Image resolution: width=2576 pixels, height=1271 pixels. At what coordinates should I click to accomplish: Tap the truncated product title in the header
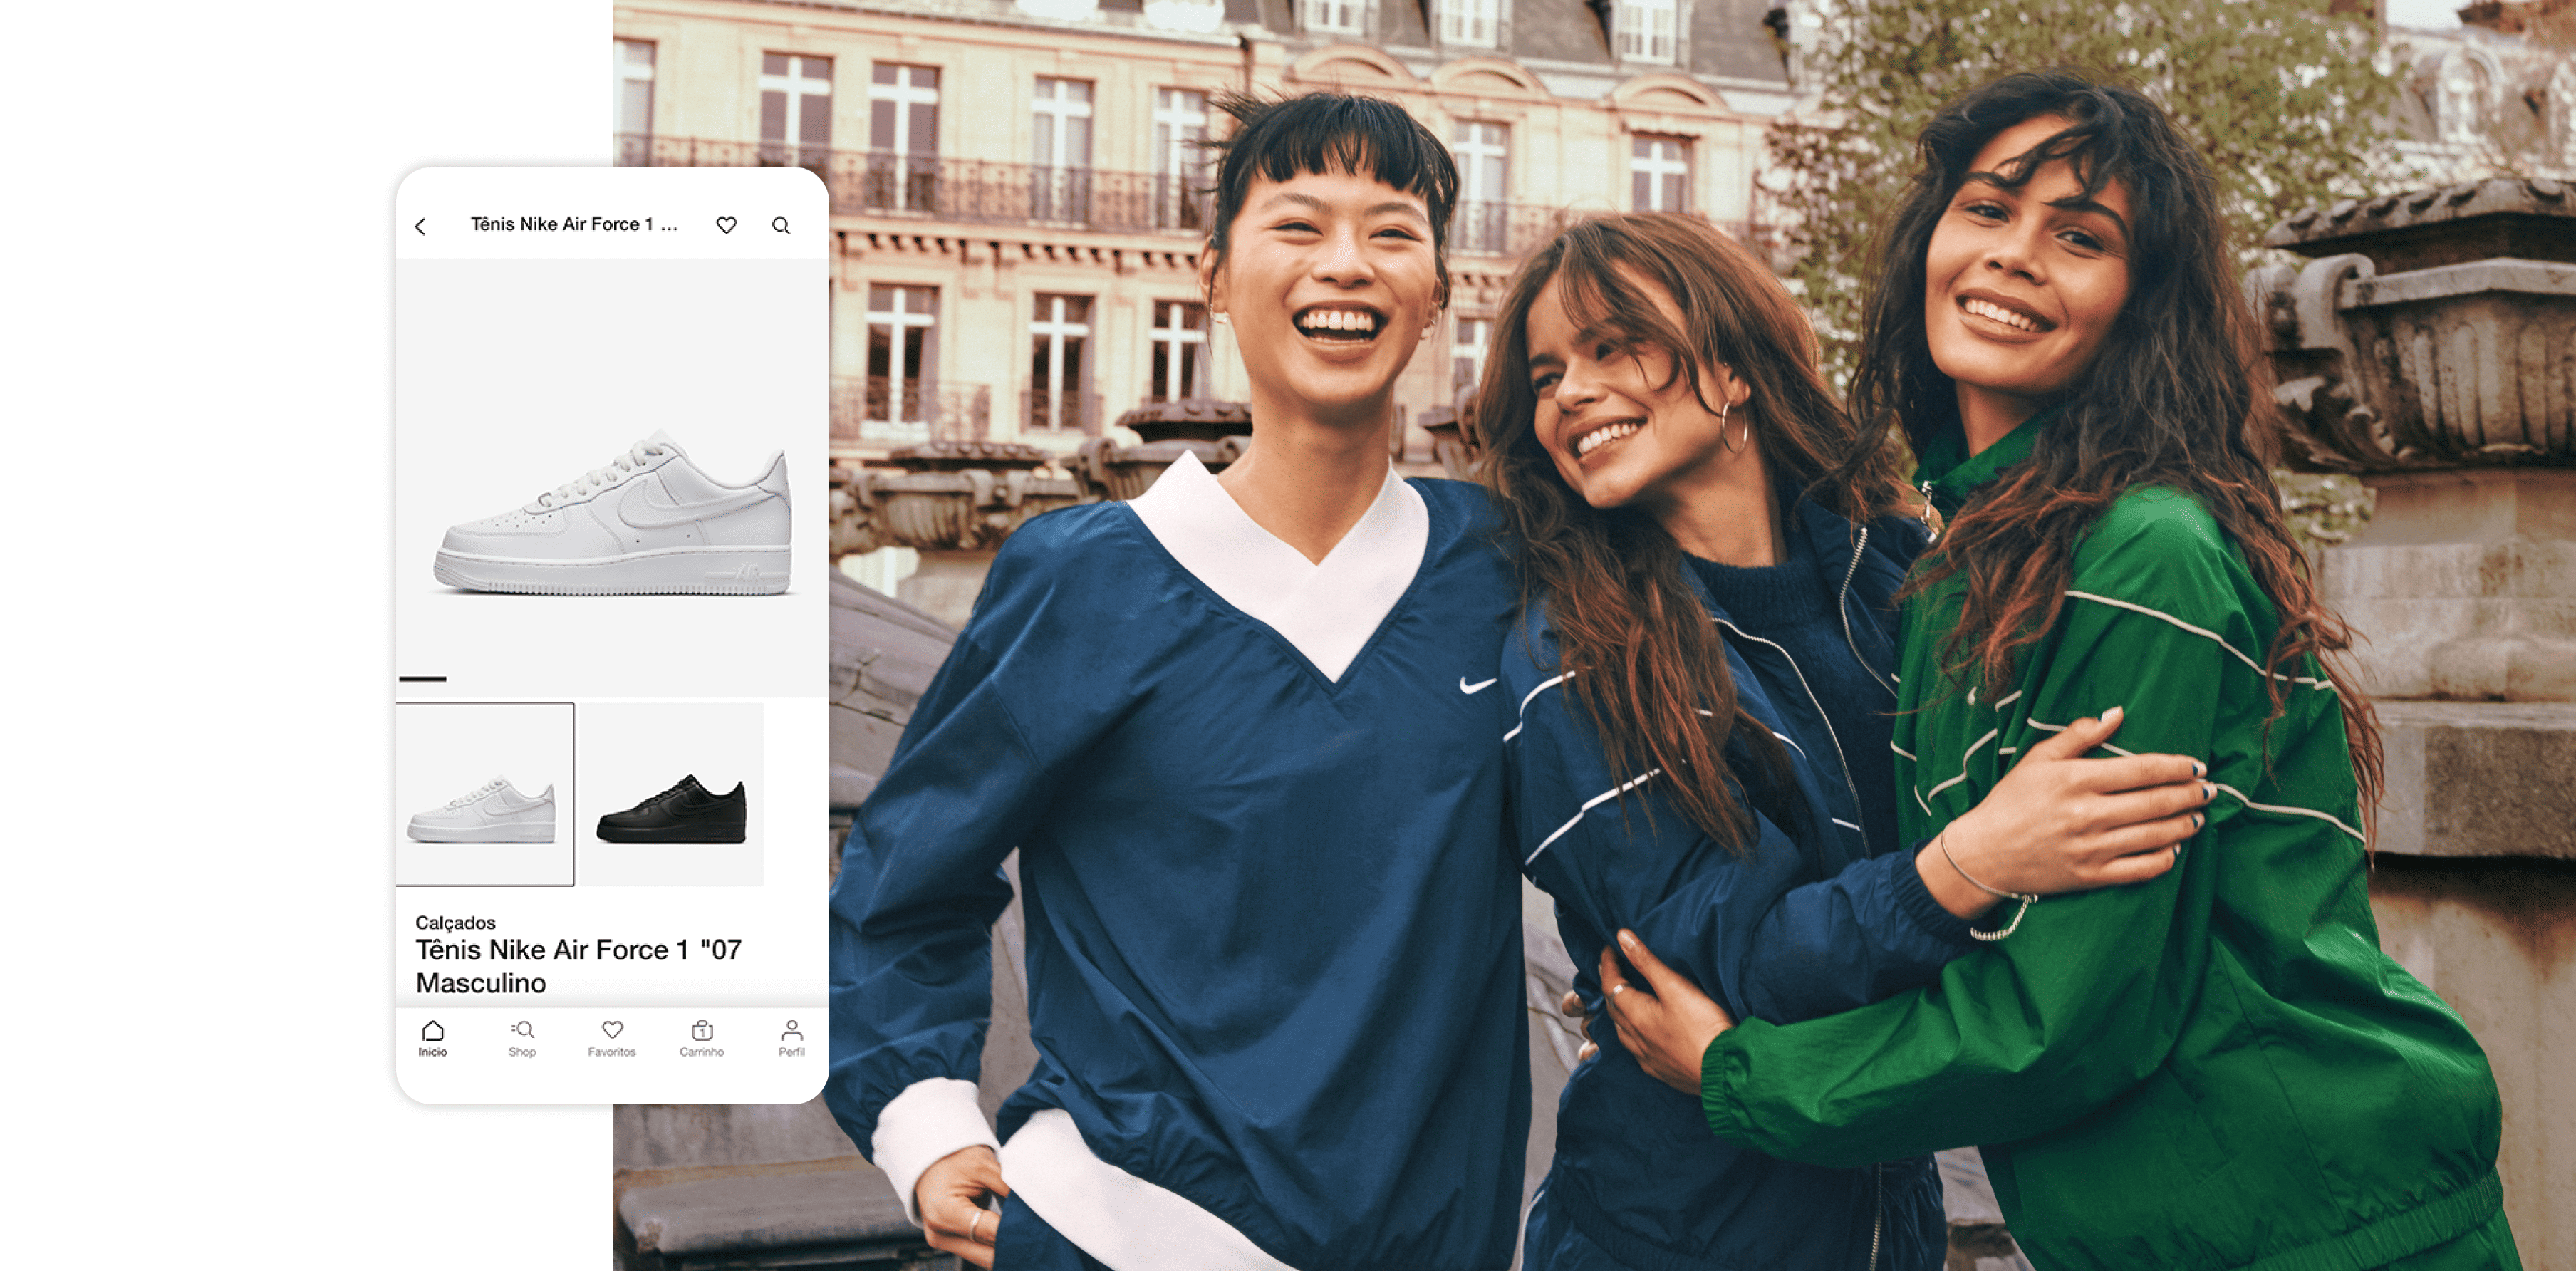click(x=575, y=225)
